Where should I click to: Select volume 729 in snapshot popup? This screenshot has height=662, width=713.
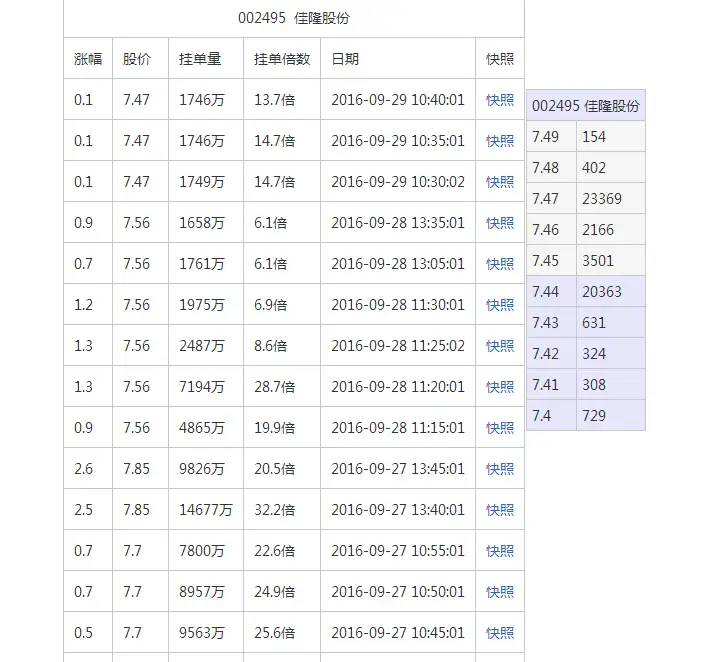[x=611, y=416]
